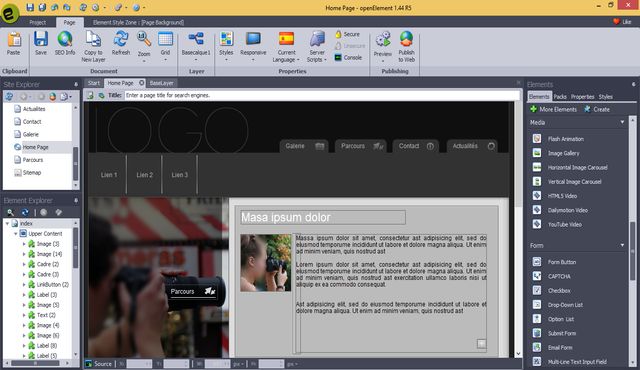
Task: Select the Drop-Down List element
Action: 565,305
